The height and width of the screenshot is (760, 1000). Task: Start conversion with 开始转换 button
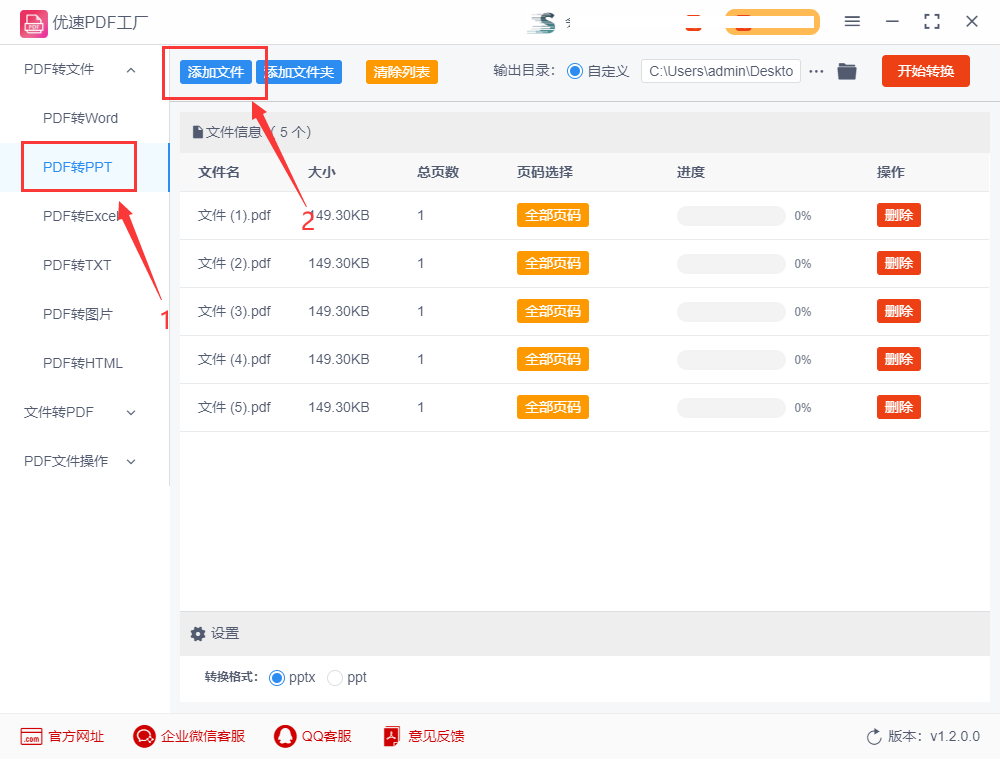(925, 71)
